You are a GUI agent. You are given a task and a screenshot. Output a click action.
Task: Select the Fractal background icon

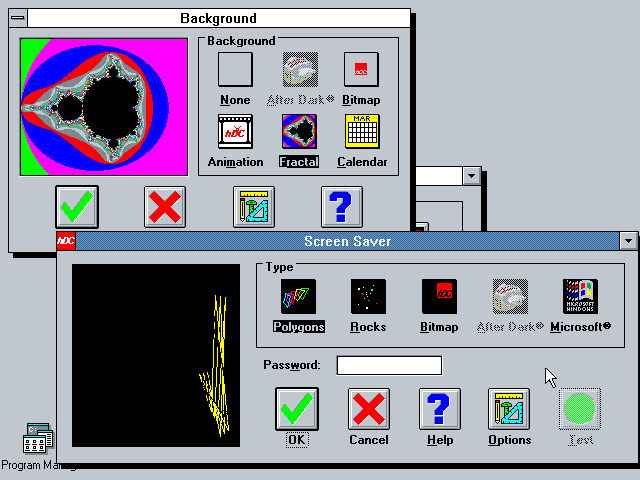tap(299, 131)
